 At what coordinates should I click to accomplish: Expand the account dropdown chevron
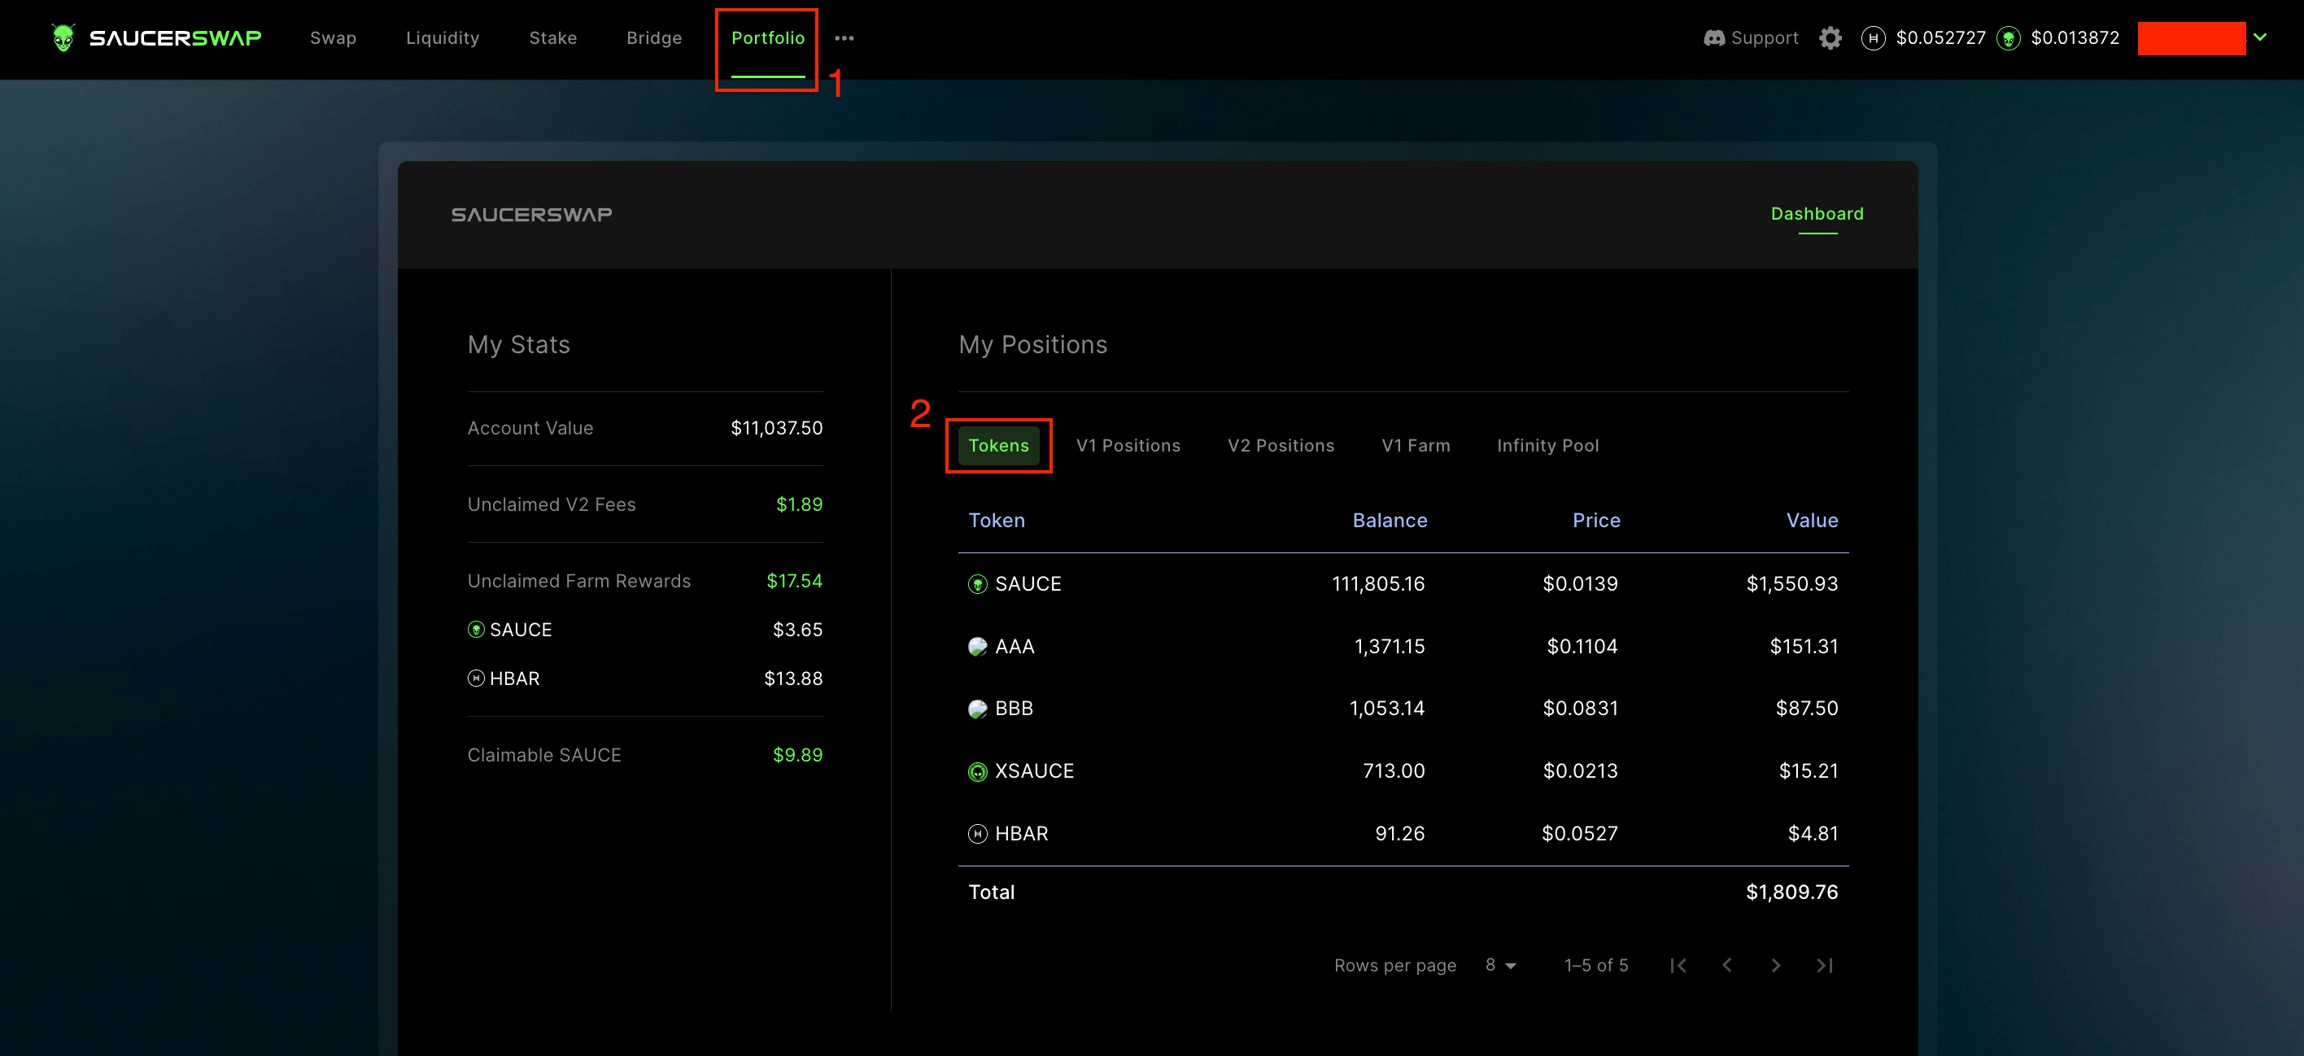click(2260, 37)
